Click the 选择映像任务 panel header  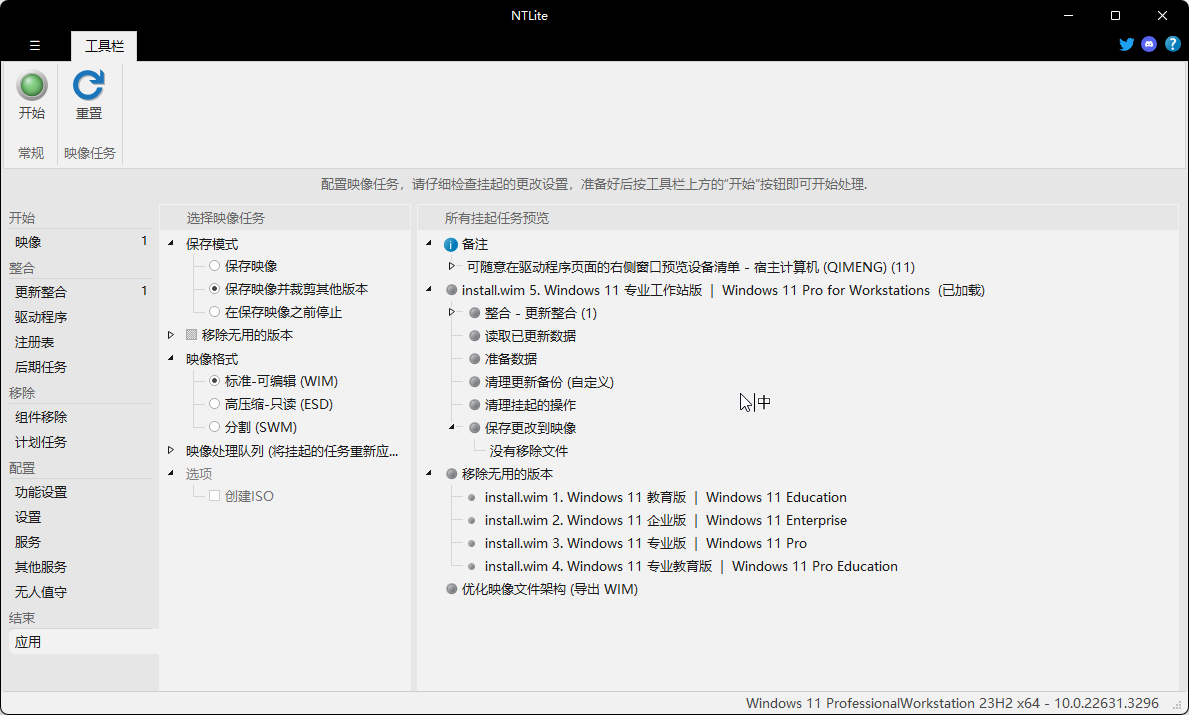click(284, 218)
